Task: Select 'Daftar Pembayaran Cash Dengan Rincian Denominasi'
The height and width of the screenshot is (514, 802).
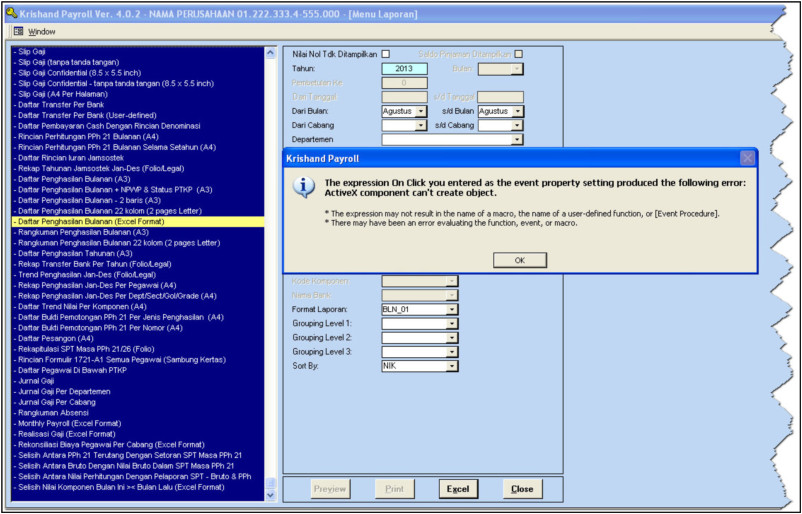Action: [138, 126]
